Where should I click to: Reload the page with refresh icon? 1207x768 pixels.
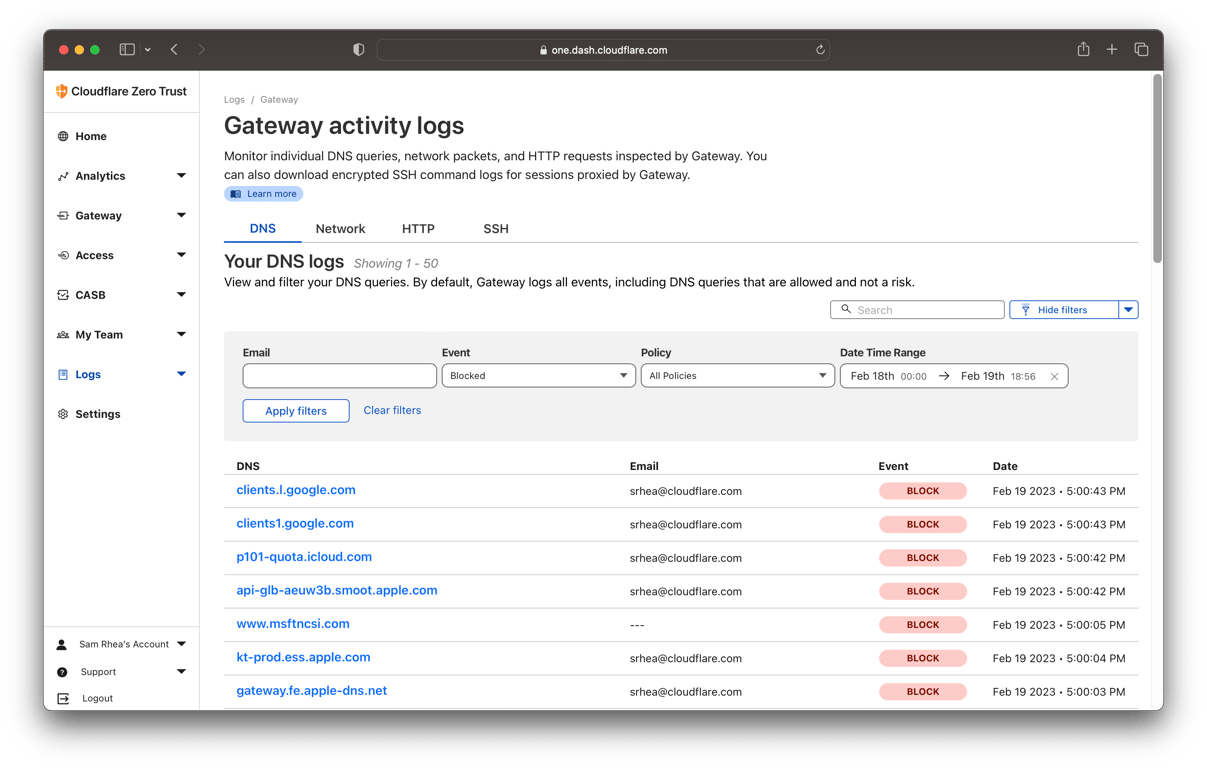[820, 49]
